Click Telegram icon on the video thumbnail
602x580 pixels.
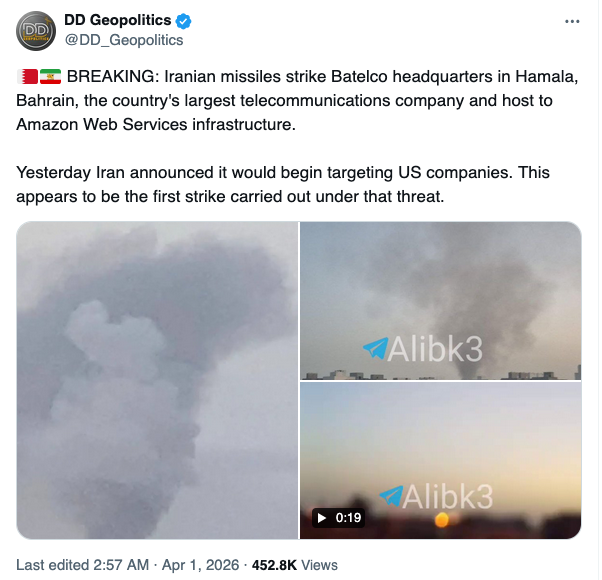[x=391, y=496]
